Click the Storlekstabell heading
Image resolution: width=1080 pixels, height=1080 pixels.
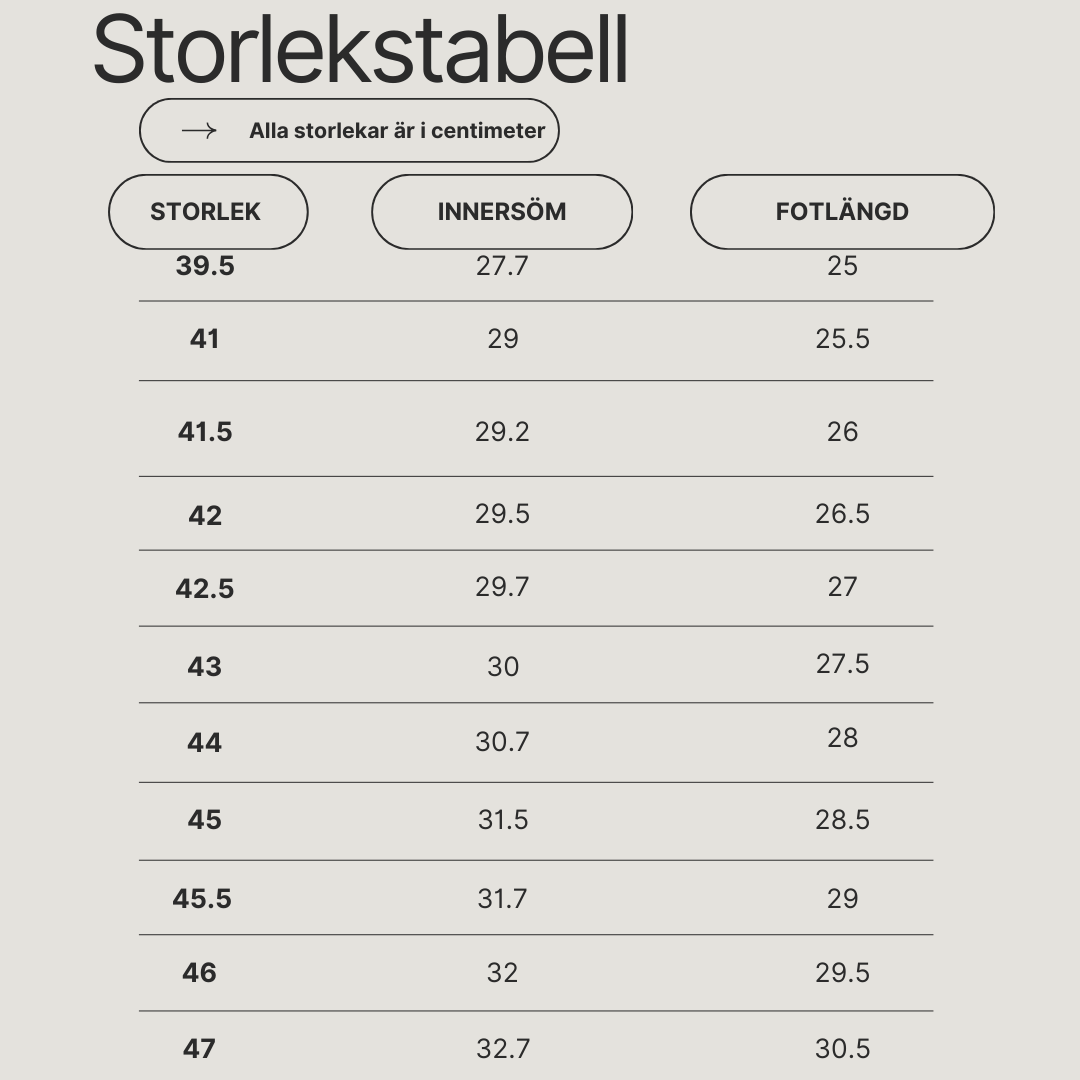pos(361,50)
